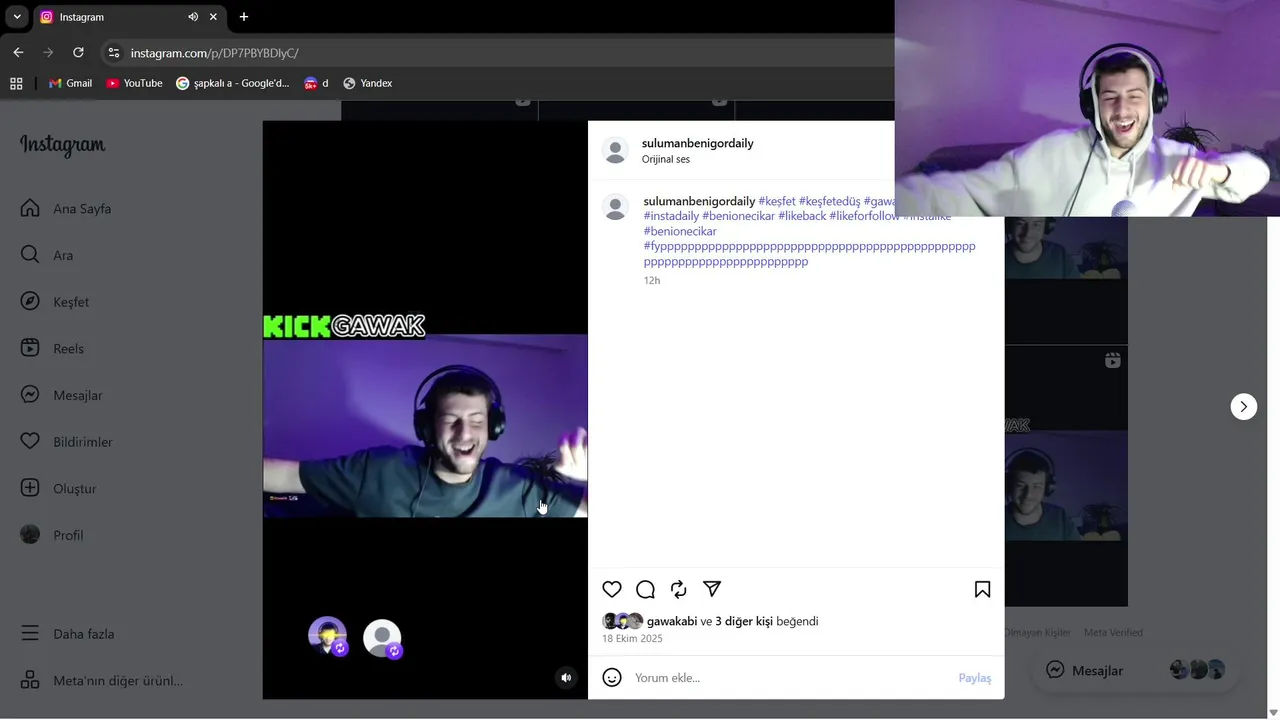Viewport: 1280px width, 720px height.
Task: Click the second tagged-user avatar on video
Action: click(x=383, y=639)
